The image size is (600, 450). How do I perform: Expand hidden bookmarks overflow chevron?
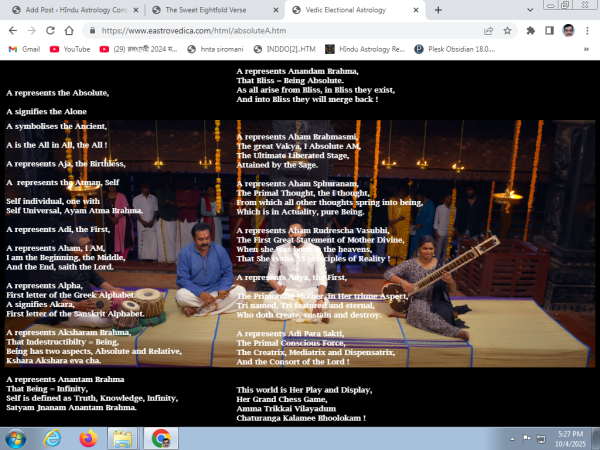tap(585, 48)
